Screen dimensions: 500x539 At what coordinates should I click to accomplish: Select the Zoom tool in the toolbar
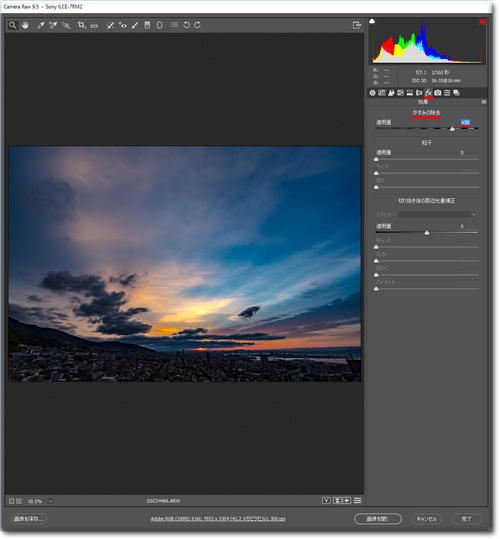click(x=12, y=25)
